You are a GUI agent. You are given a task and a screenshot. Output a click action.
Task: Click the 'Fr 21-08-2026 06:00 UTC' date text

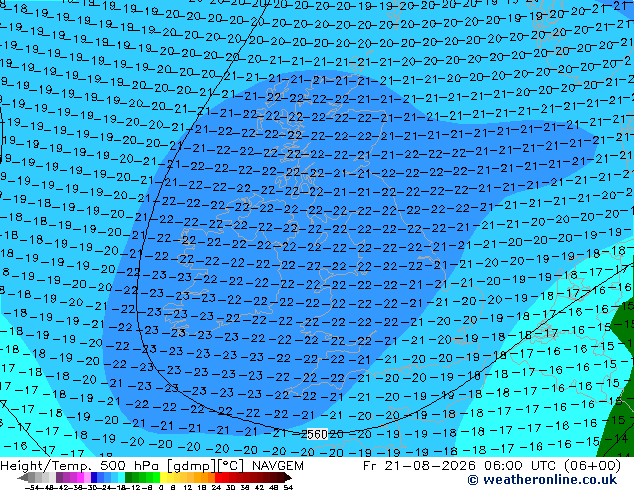point(461,466)
